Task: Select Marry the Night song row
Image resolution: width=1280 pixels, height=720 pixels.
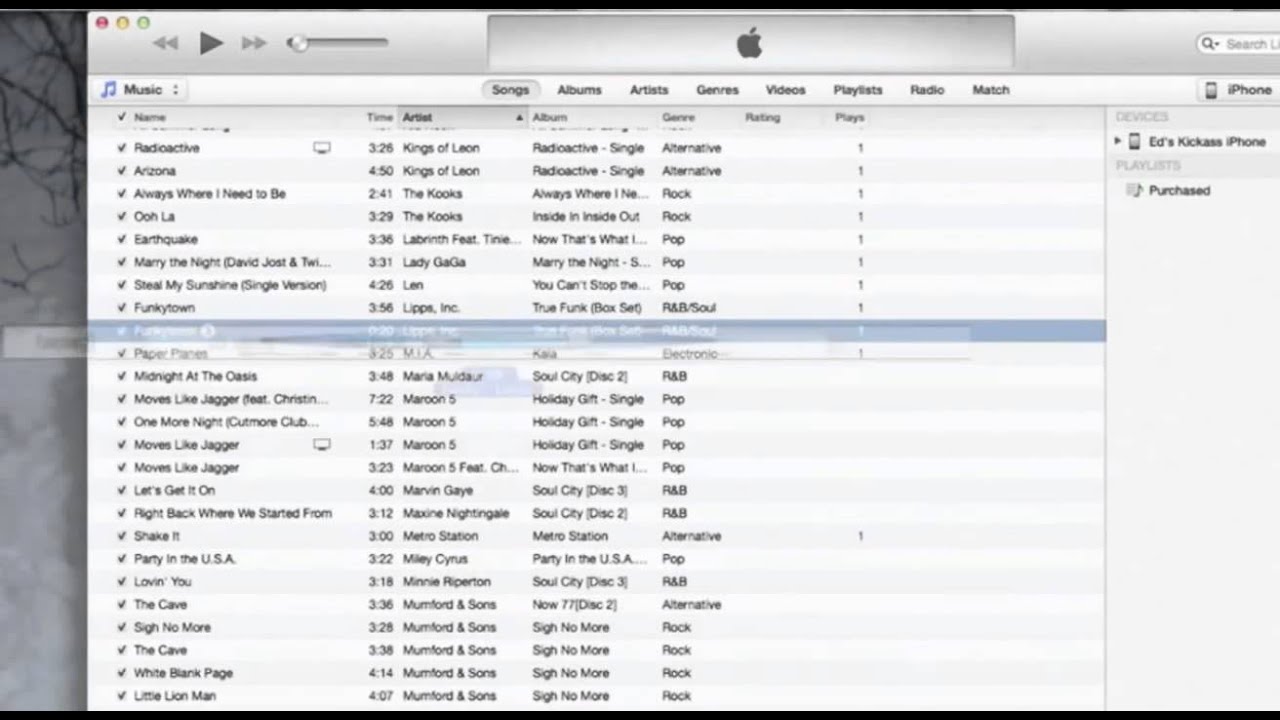Action: (x=596, y=262)
